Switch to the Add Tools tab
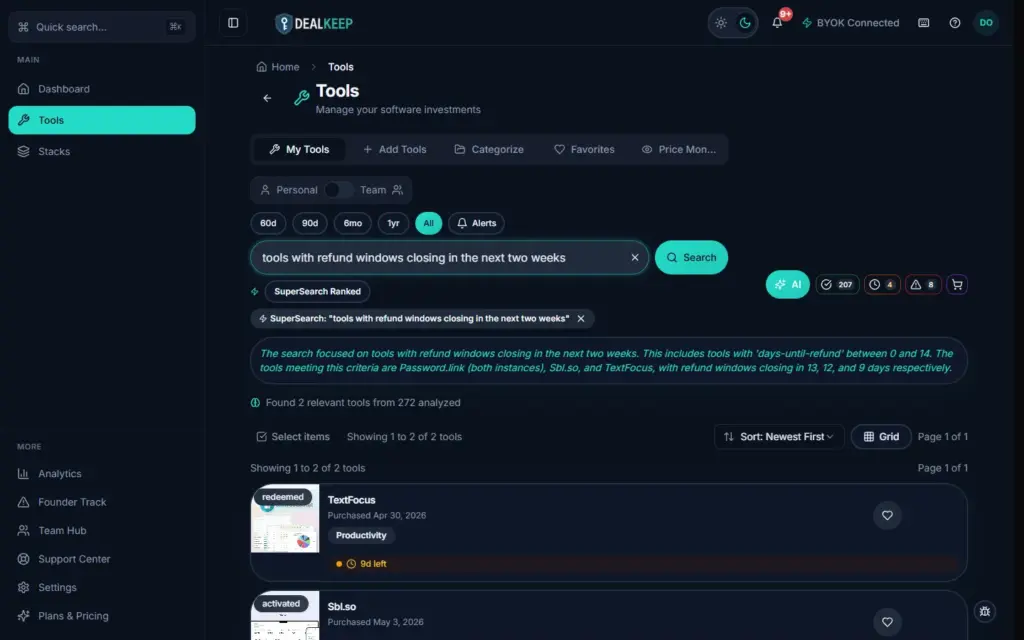Viewport: 1024px width, 640px height. [x=394, y=150]
